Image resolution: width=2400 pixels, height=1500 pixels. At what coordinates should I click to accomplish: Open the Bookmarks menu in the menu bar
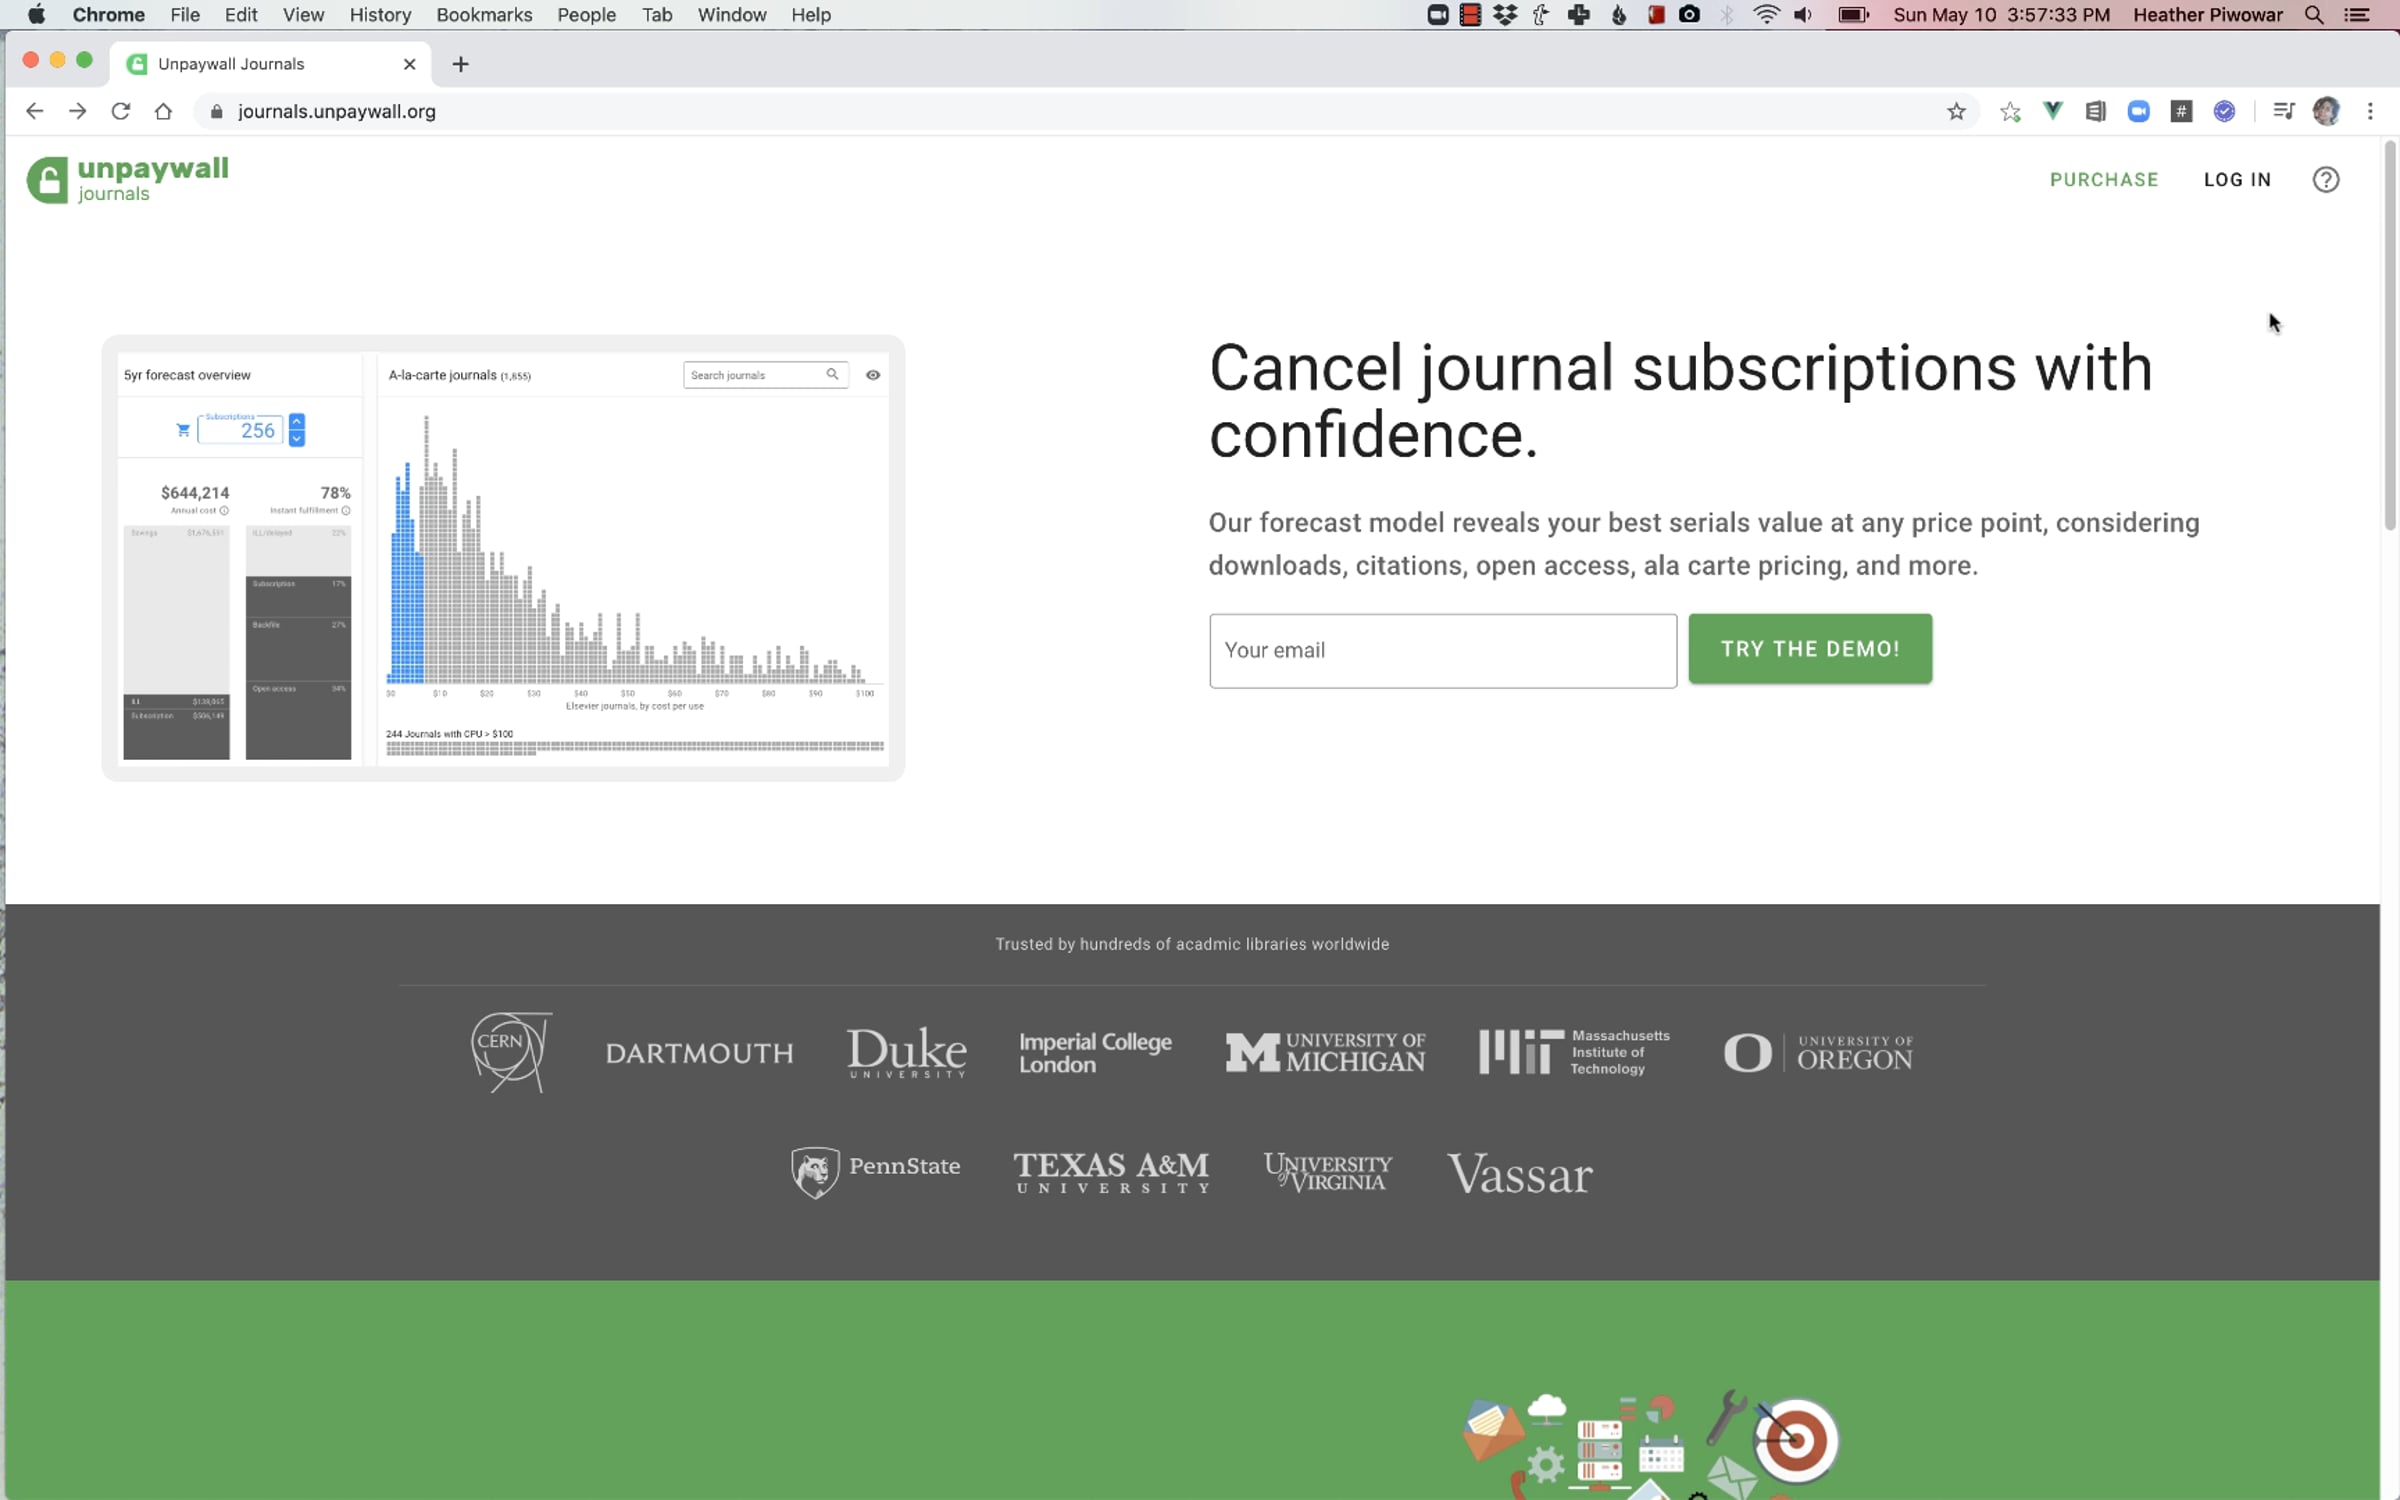[484, 15]
